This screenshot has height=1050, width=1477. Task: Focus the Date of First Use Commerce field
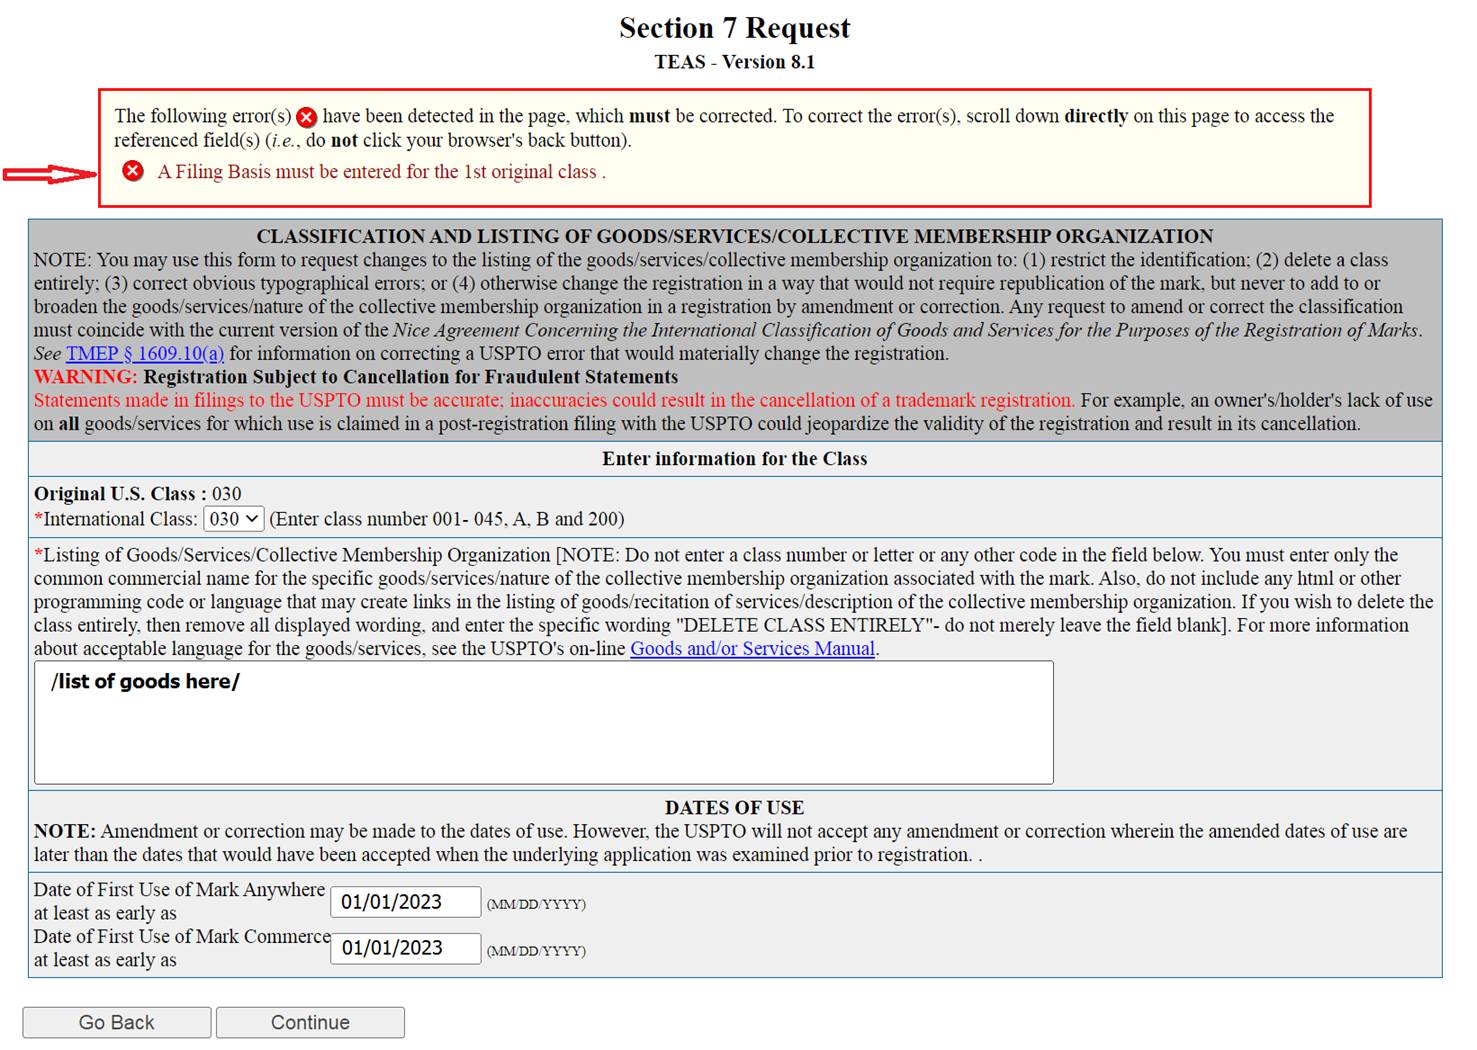[x=405, y=948]
